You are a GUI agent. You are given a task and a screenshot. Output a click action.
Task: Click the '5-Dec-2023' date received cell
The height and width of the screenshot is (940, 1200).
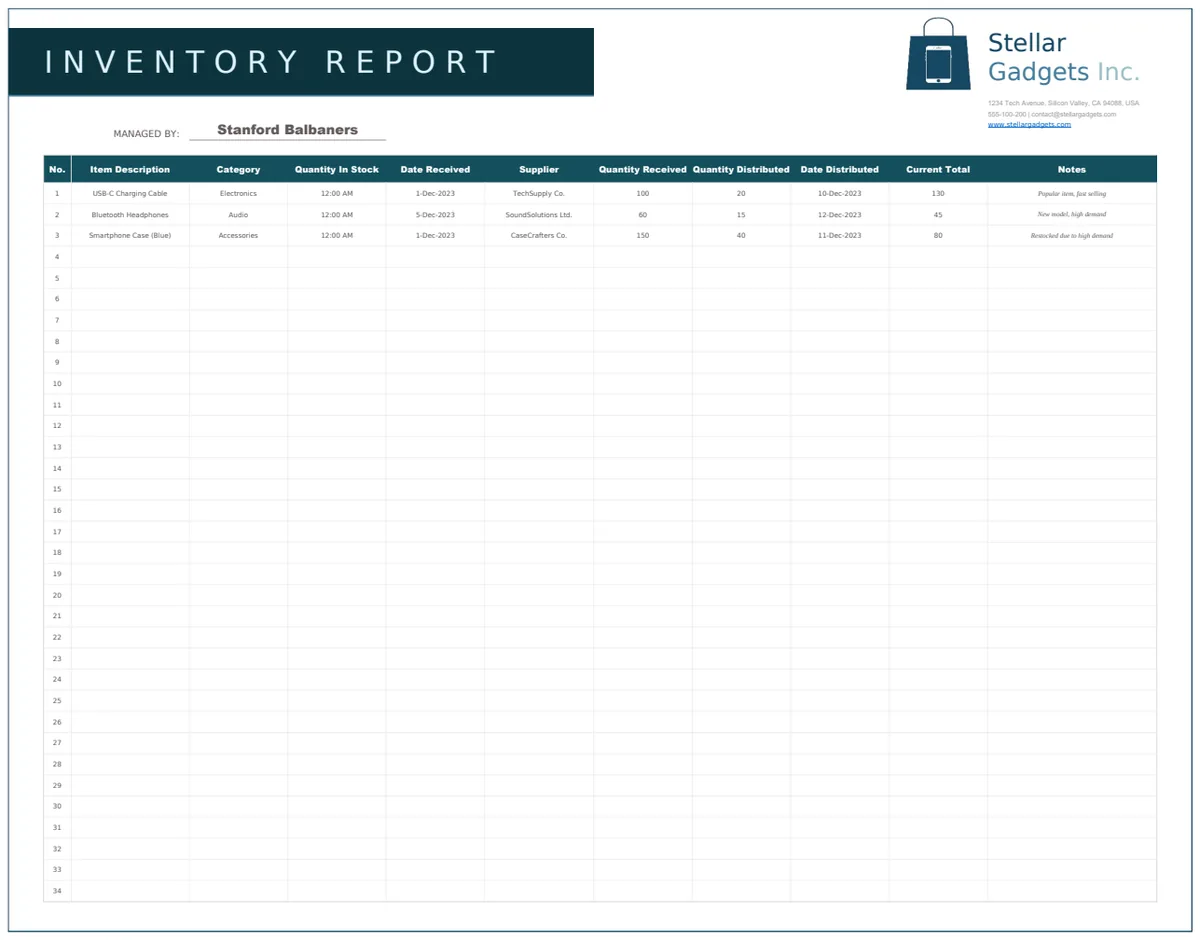(x=435, y=215)
